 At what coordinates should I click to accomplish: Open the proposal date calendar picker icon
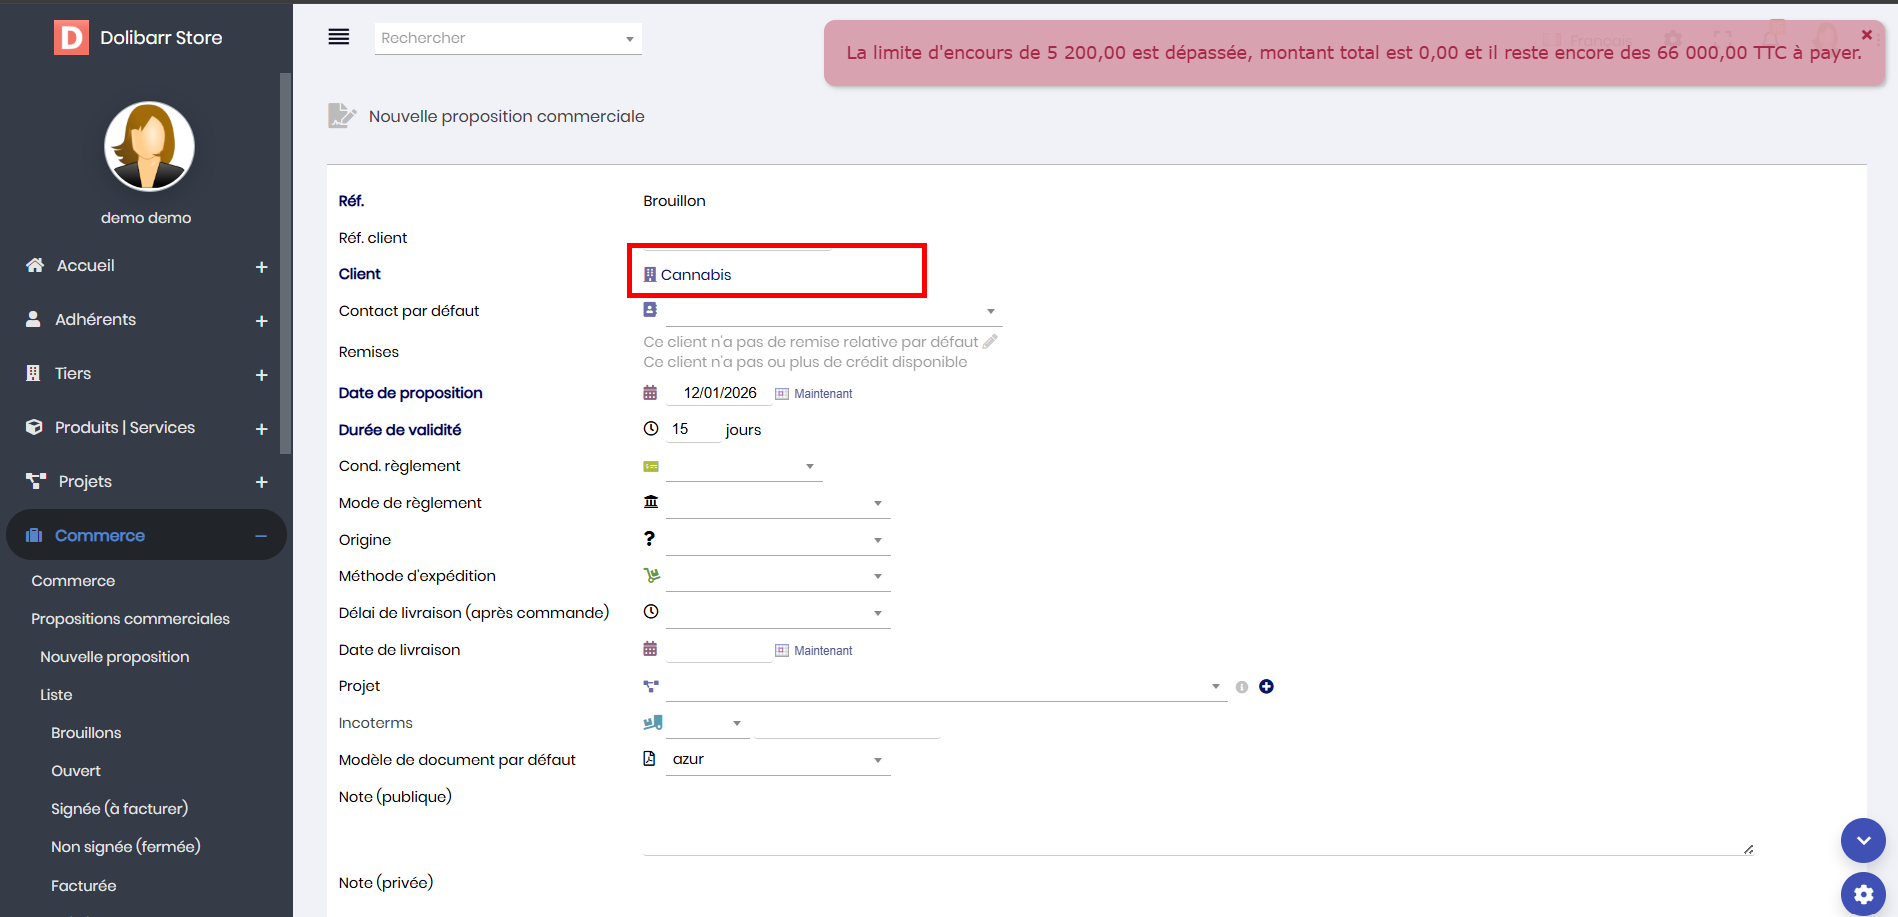click(650, 393)
